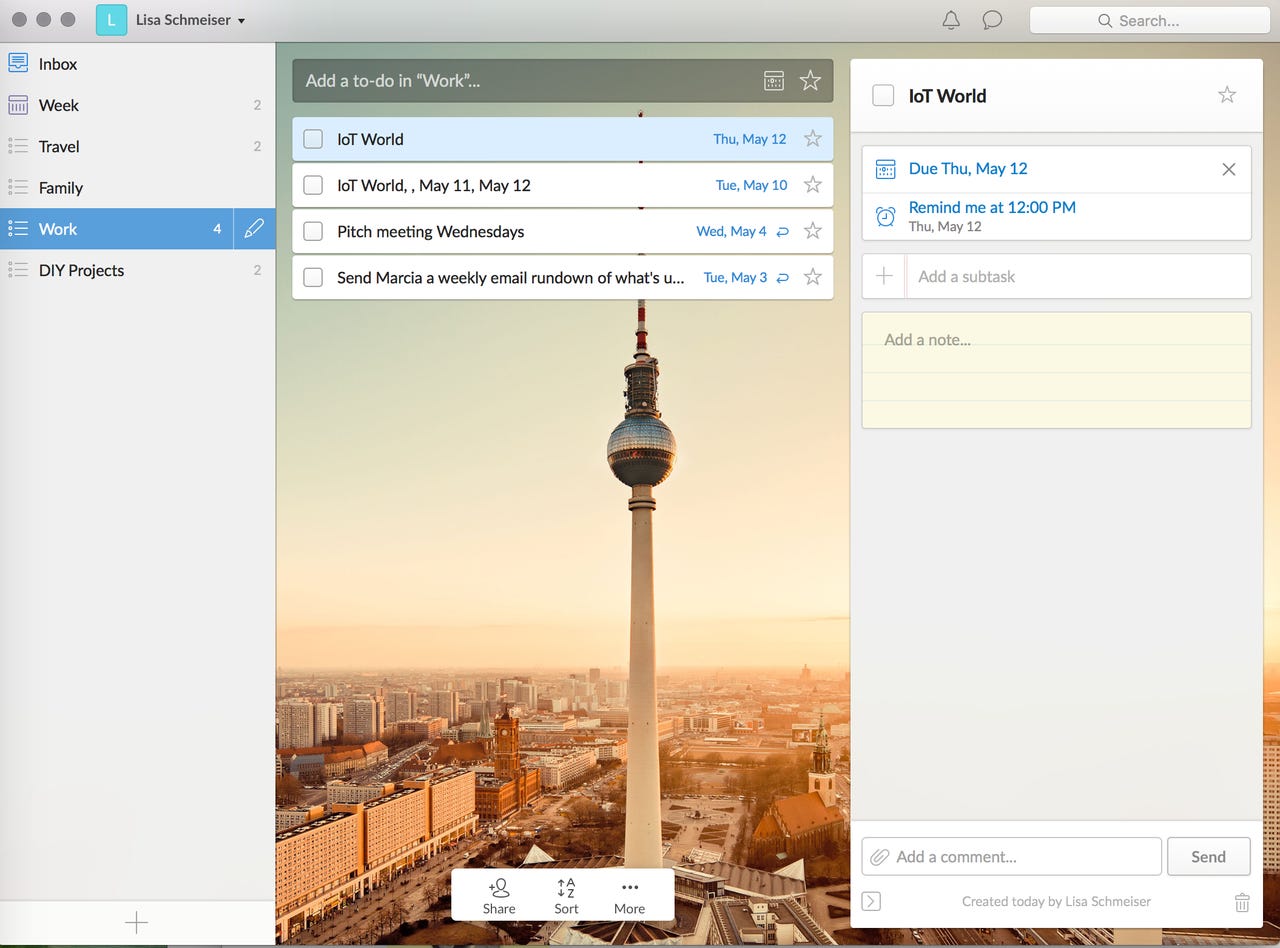Collapse the detail panel with the chevron
This screenshot has height=948, width=1280.
click(871, 901)
